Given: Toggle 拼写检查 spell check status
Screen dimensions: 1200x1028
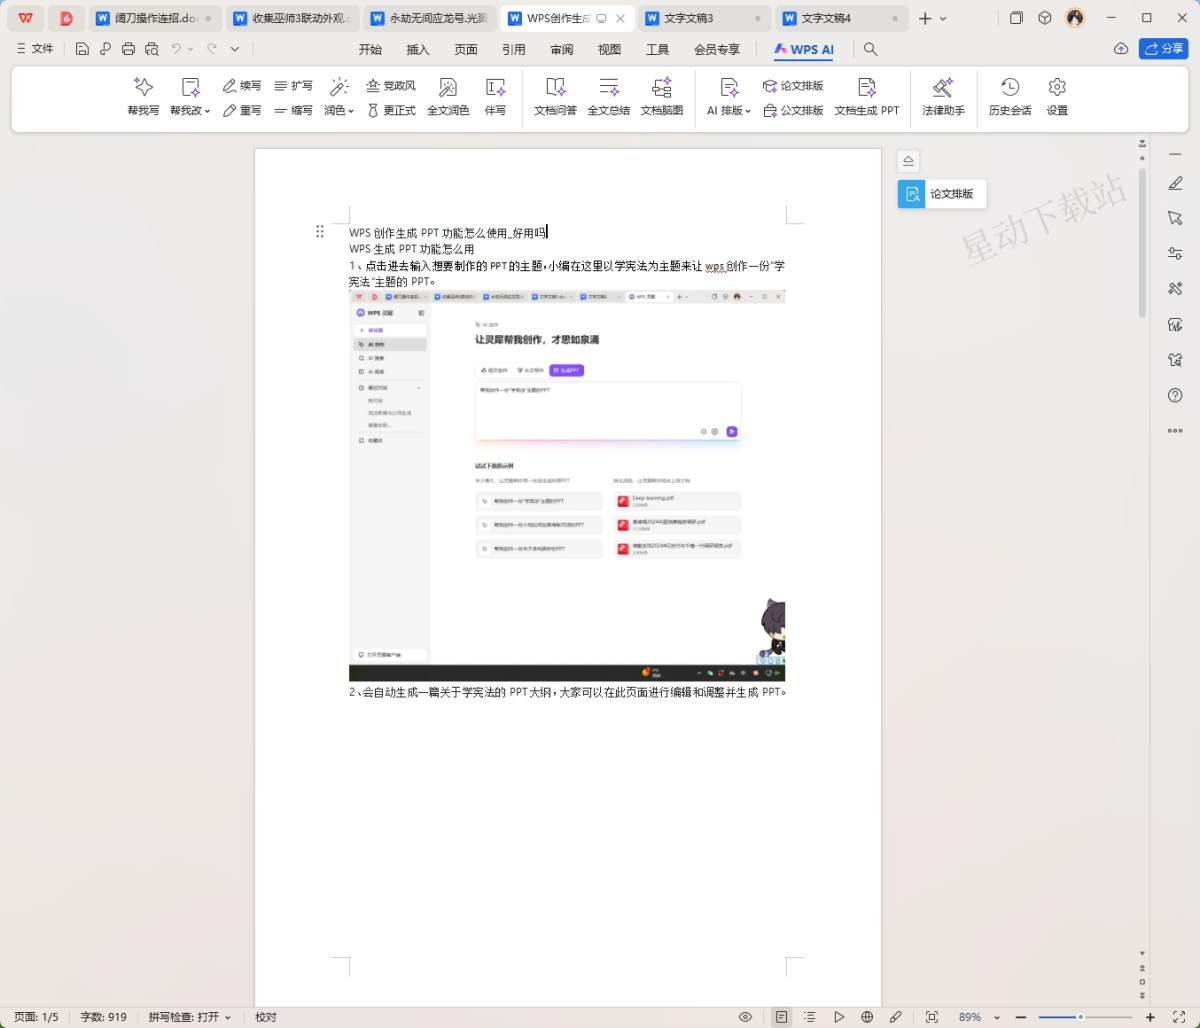Looking at the screenshot, I should (x=190, y=1017).
